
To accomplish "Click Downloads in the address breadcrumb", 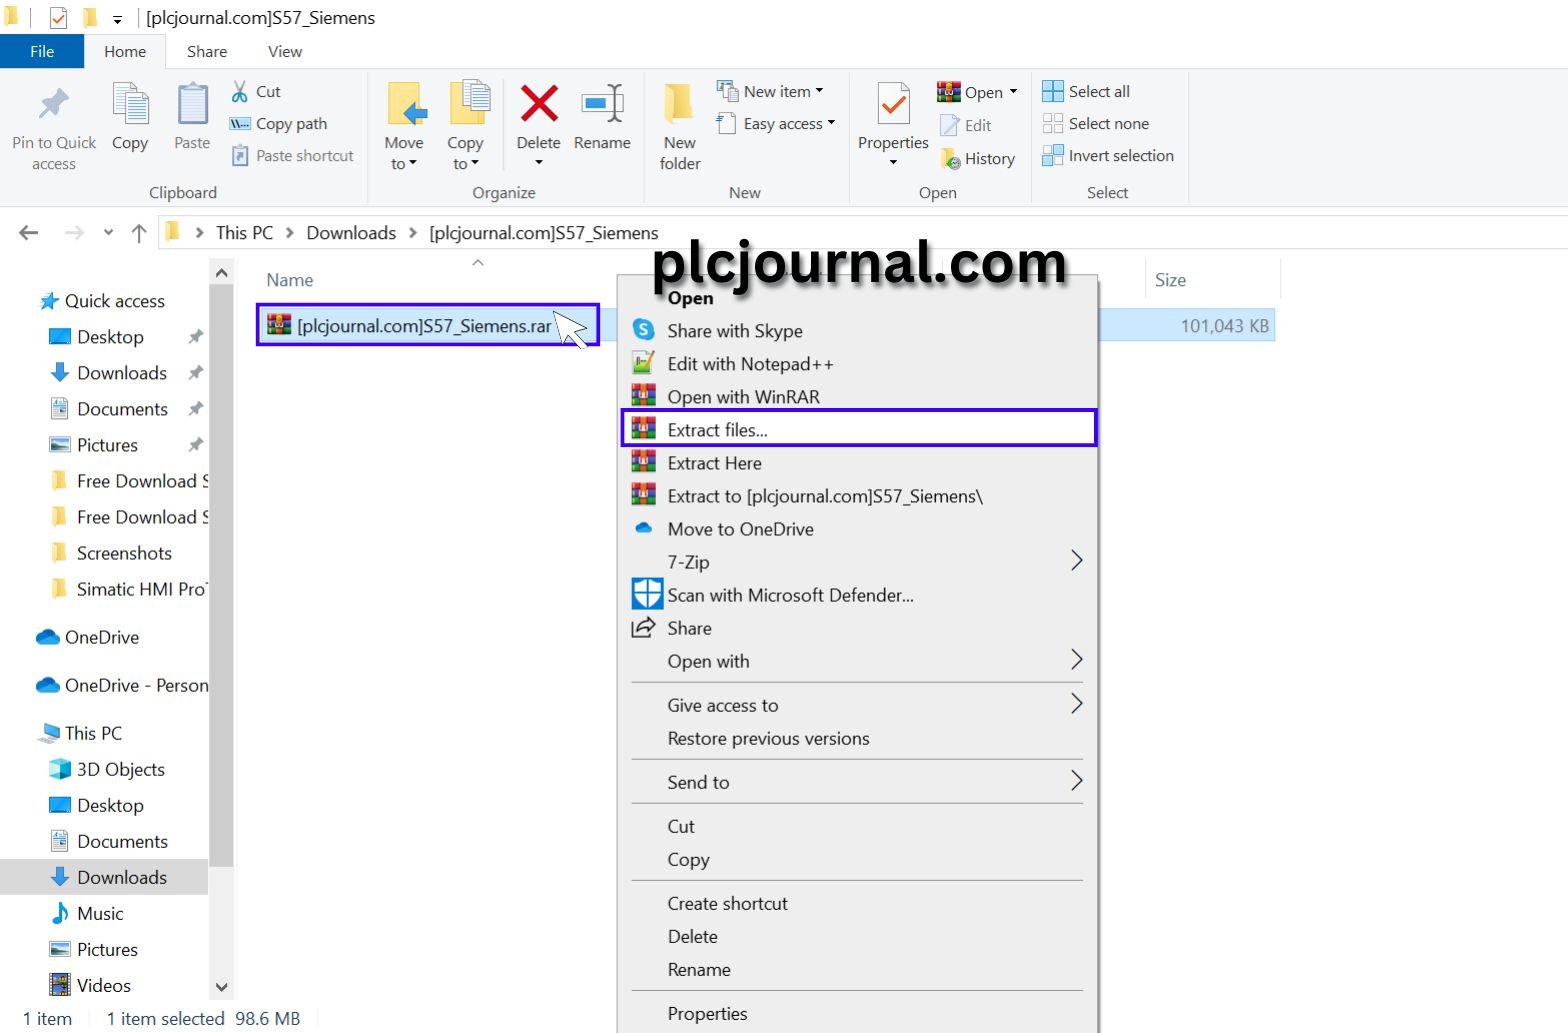I will click(351, 232).
